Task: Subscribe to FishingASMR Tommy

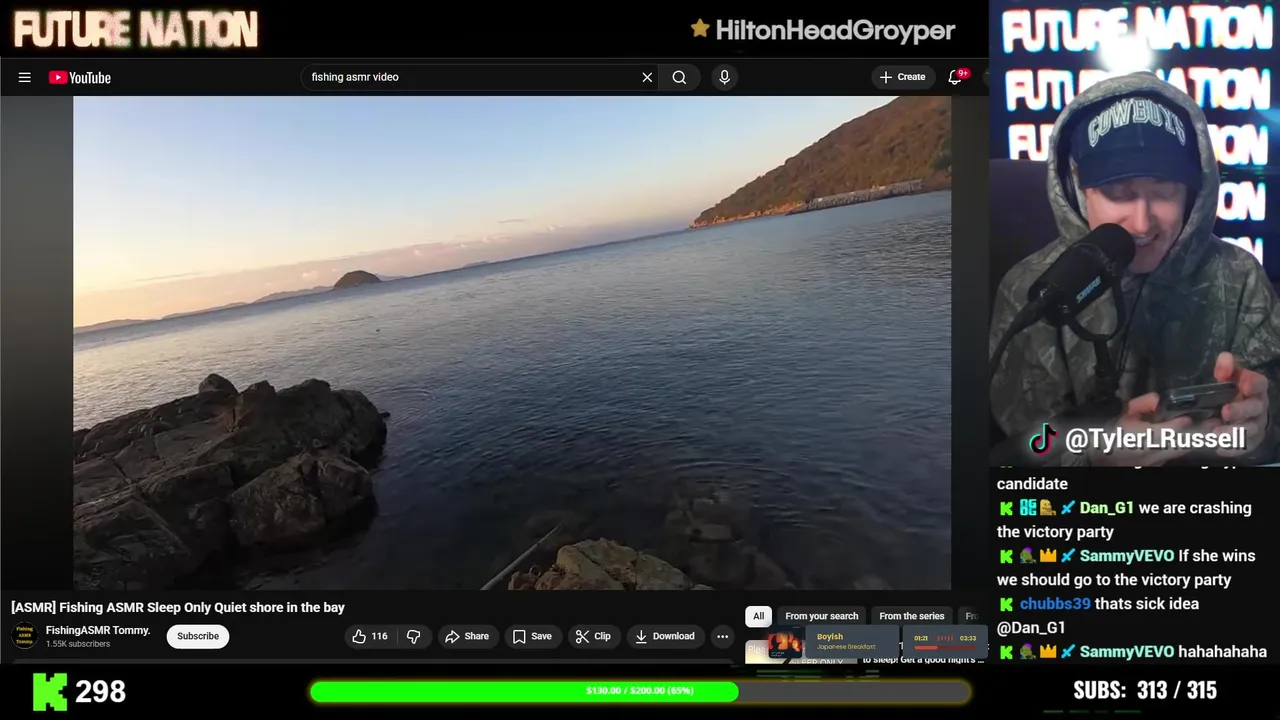Action: pyautogui.click(x=198, y=636)
